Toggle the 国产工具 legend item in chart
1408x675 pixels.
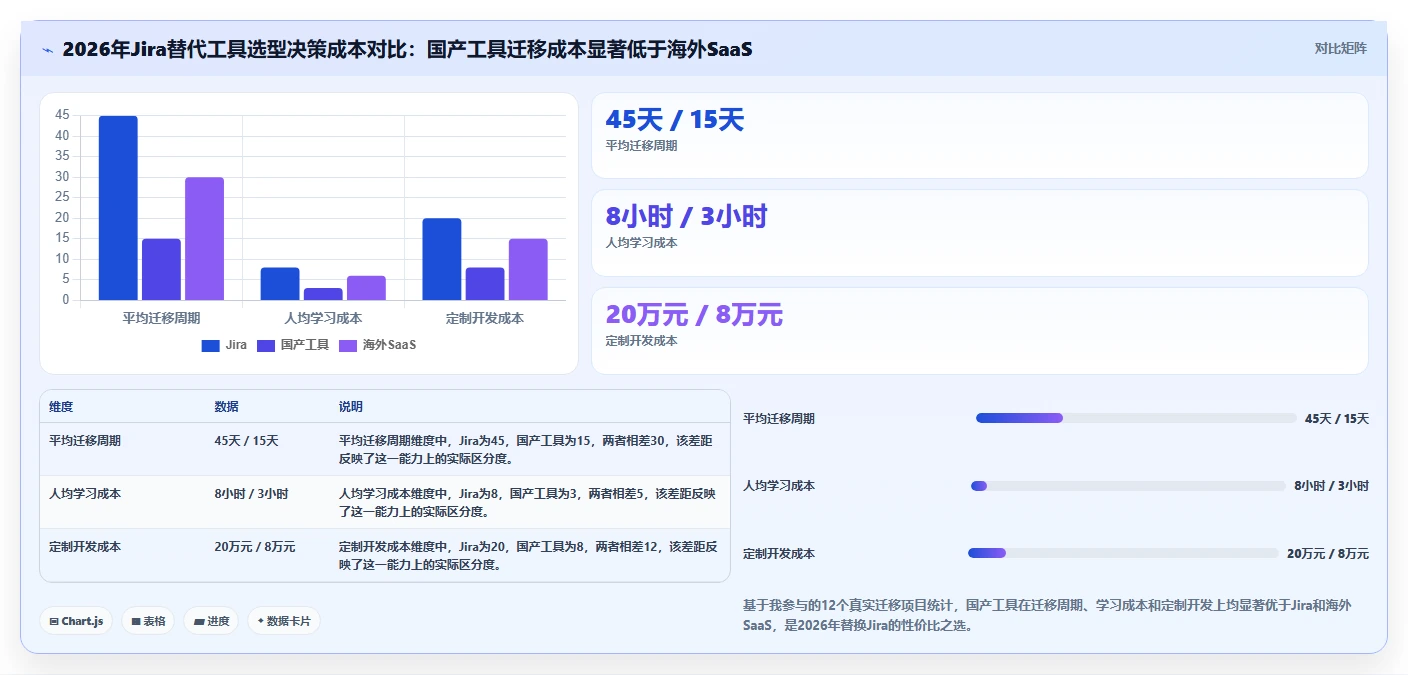(x=293, y=345)
